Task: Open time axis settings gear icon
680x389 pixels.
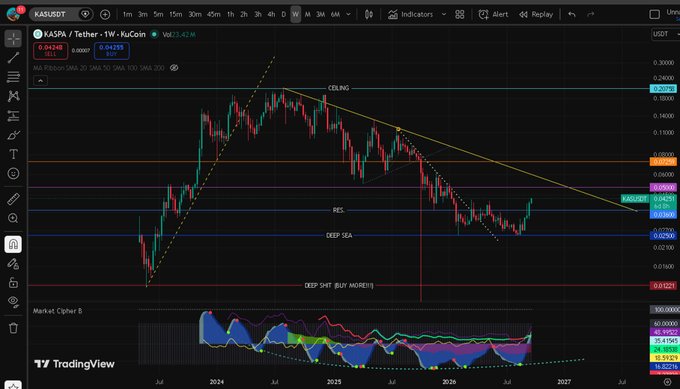Action: [x=667, y=382]
